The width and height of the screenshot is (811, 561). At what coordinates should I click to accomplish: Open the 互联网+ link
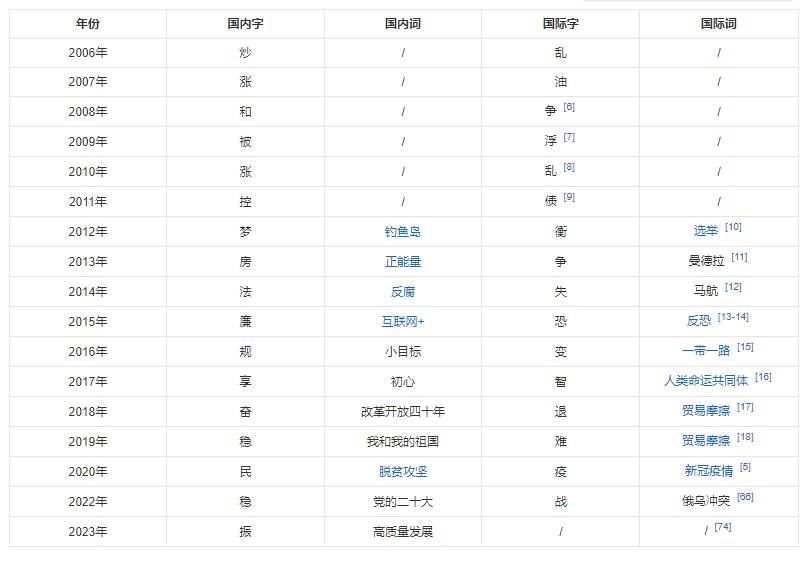tap(402, 322)
